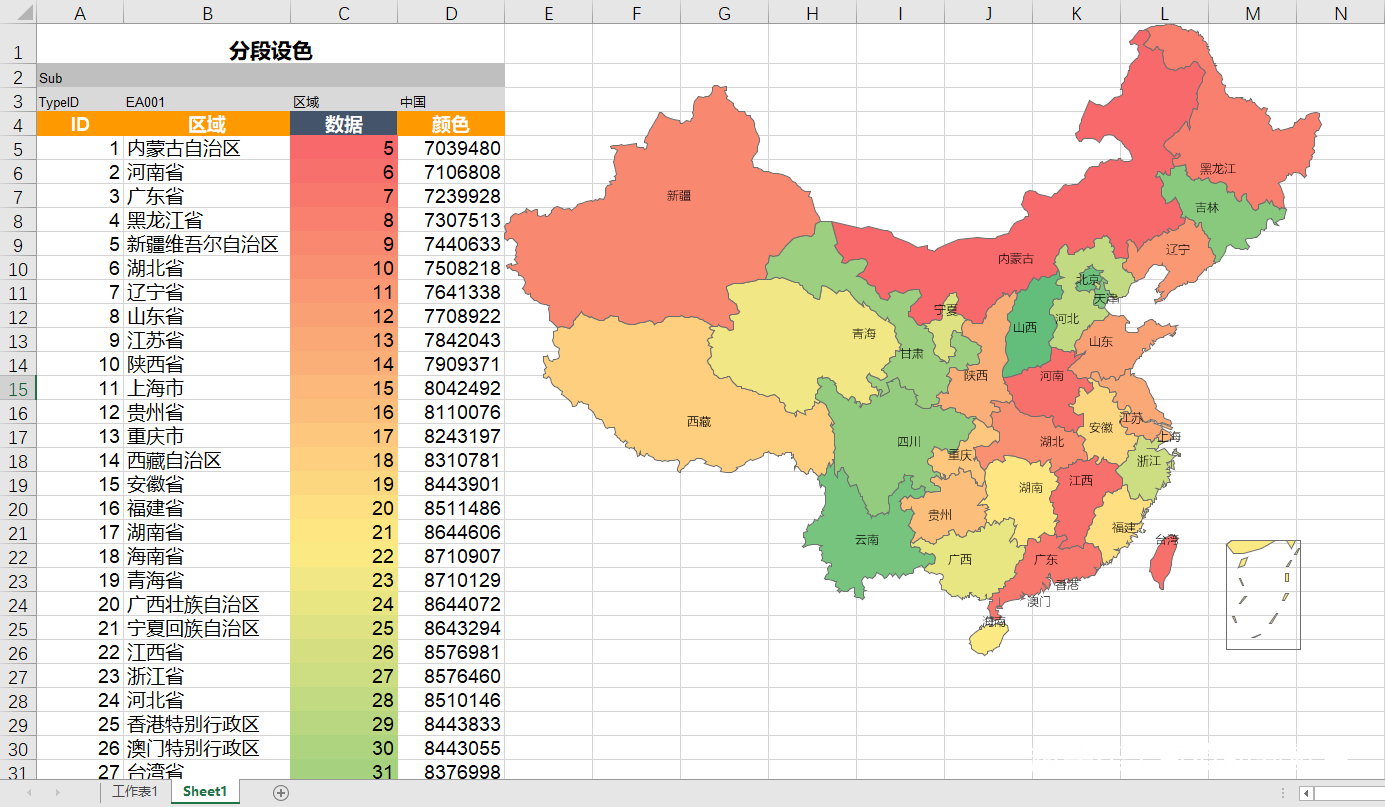The height and width of the screenshot is (807, 1385).
Task: Select the Sheet1 sheet tab
Action: tap(204, 790)
